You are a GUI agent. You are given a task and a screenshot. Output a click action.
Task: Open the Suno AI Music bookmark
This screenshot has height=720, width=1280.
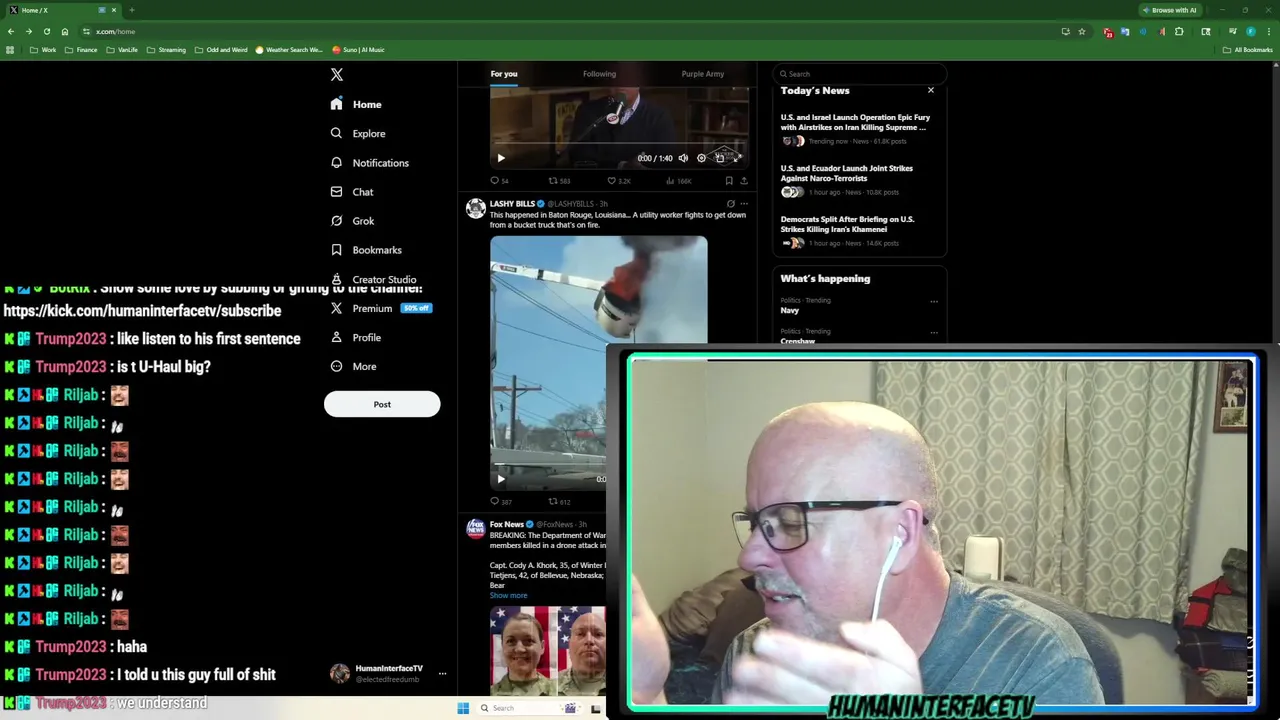click(358, 50)
